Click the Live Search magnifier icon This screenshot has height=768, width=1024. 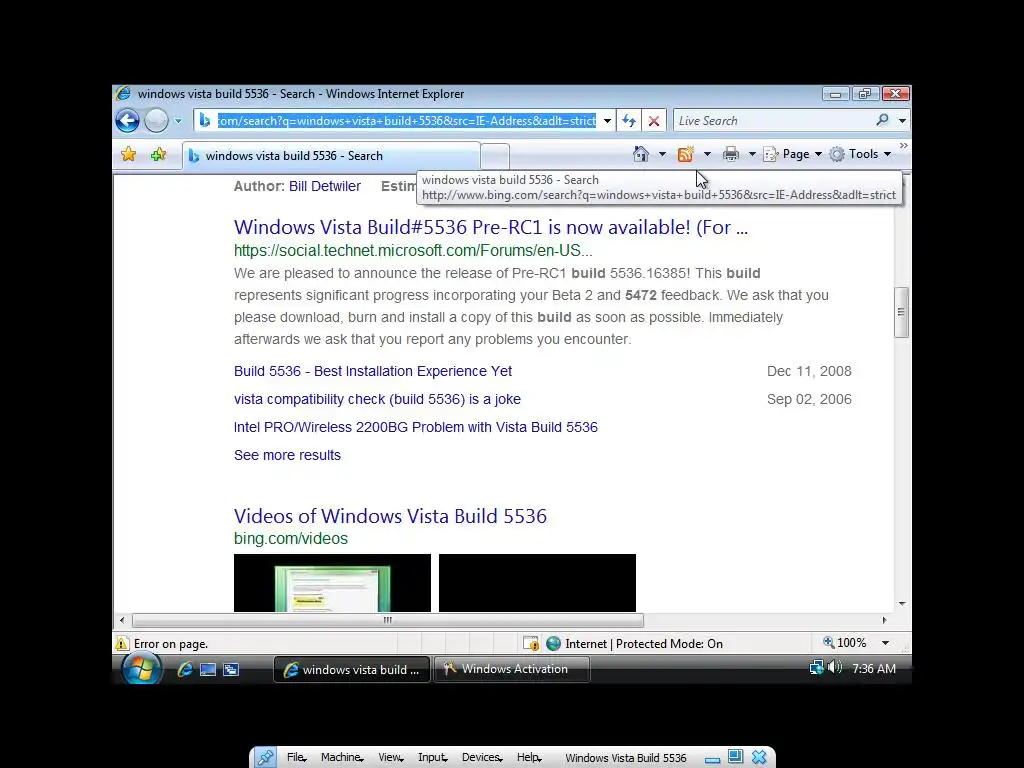tap(882, 120)
